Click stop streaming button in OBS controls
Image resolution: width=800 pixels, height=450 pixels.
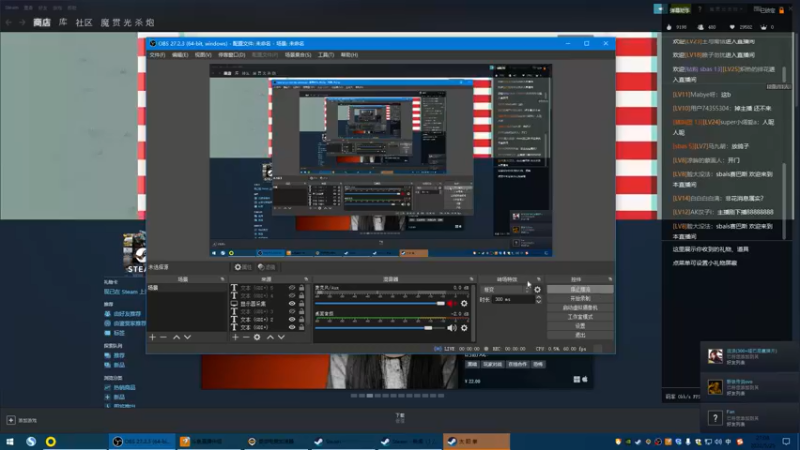580,289
